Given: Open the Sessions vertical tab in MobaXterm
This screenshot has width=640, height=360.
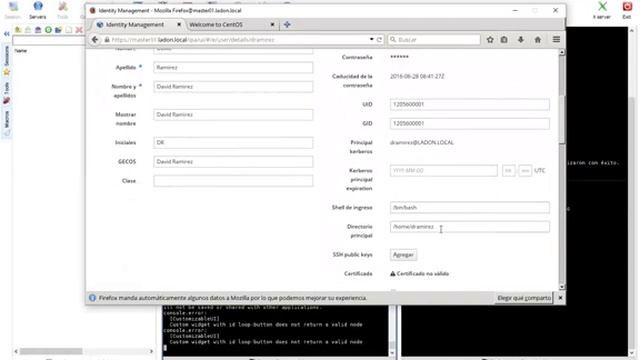Looking at the screenshot, I should (x=6, y=56).
